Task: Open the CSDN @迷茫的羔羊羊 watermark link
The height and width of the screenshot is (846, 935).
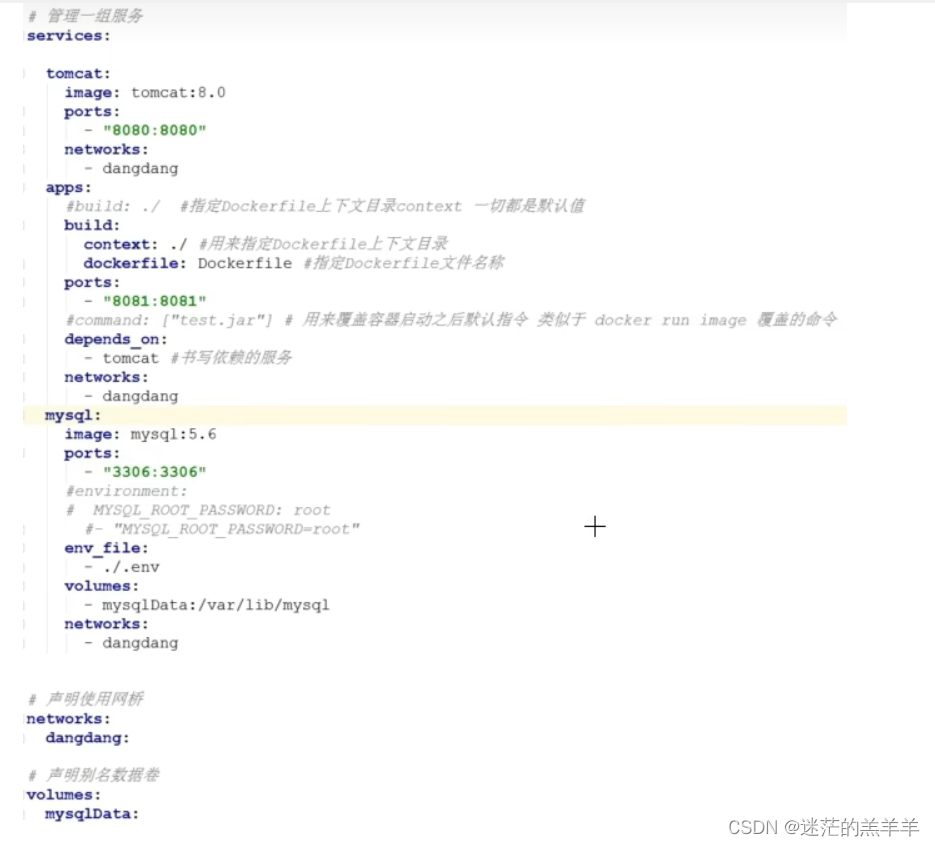Action: (x=824, y=828)
